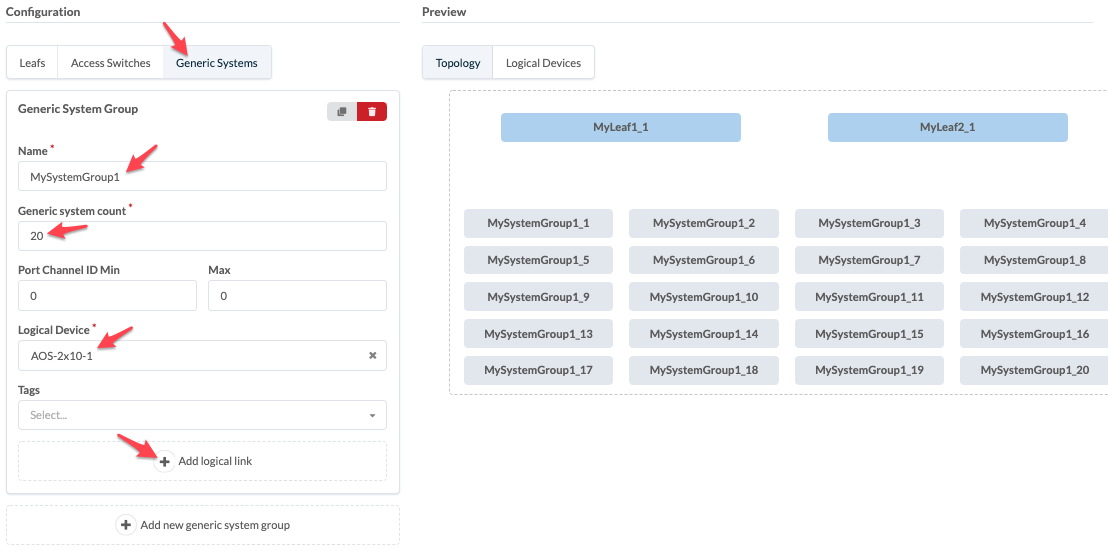Screen dimensions: 1108x559
Task: Select the MyLeaf1_1 node in topology
Action: [x=620, y=127]
